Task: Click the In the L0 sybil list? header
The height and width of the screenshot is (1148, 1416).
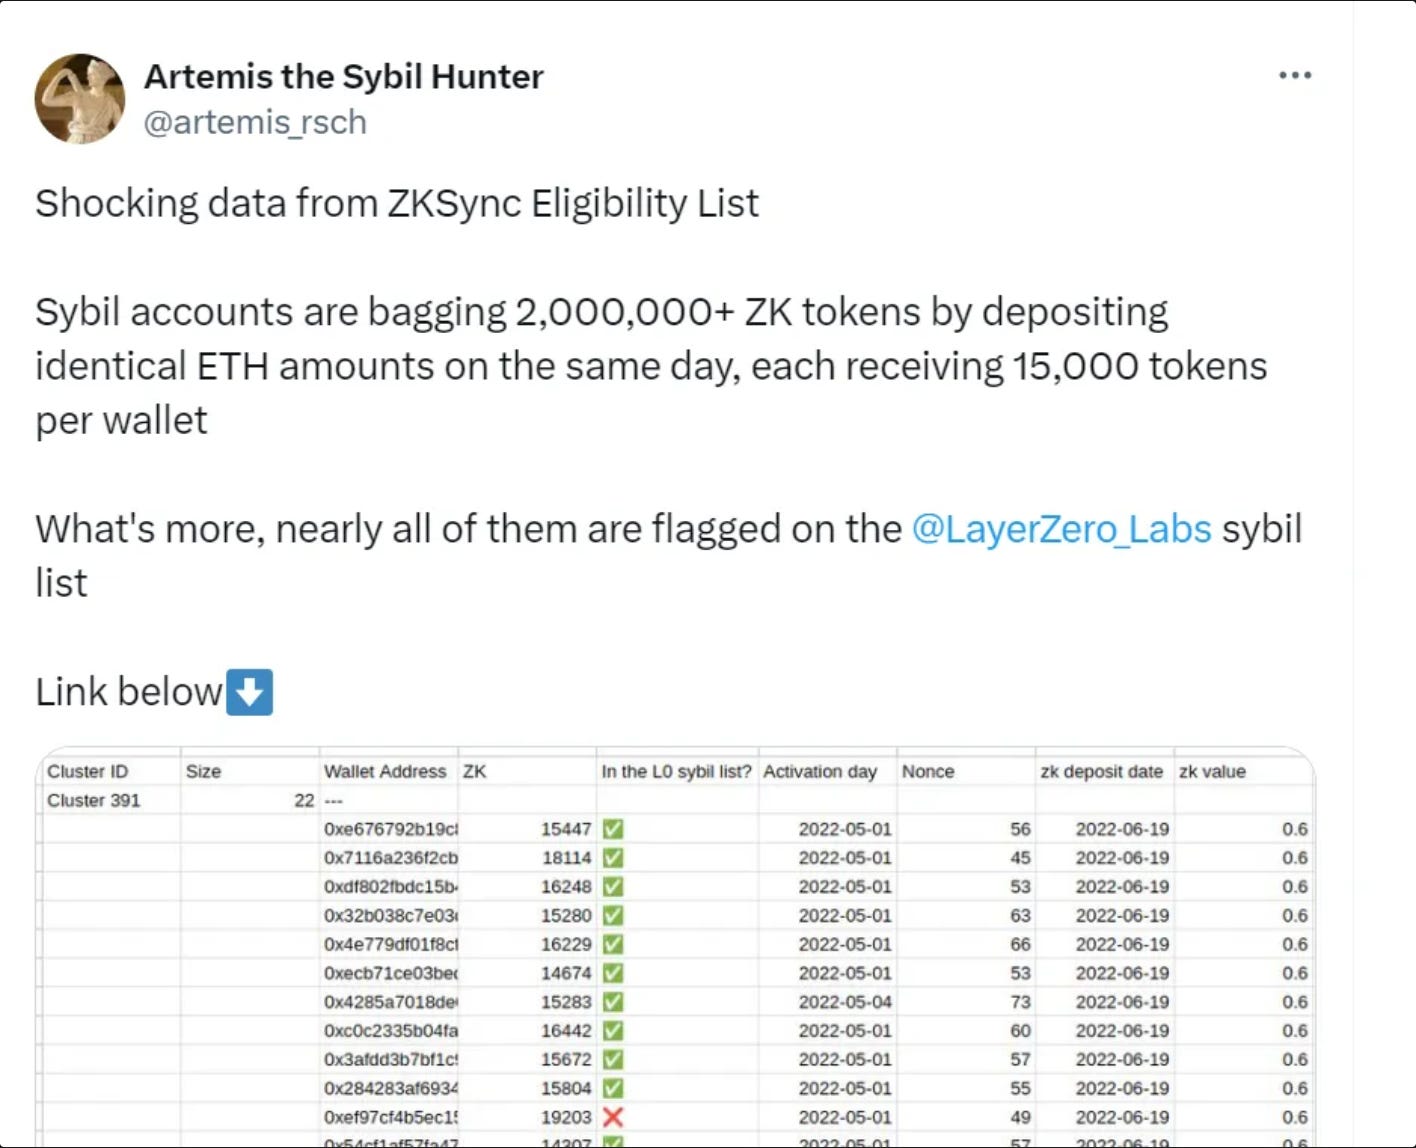Action: [x=676, y=772]
